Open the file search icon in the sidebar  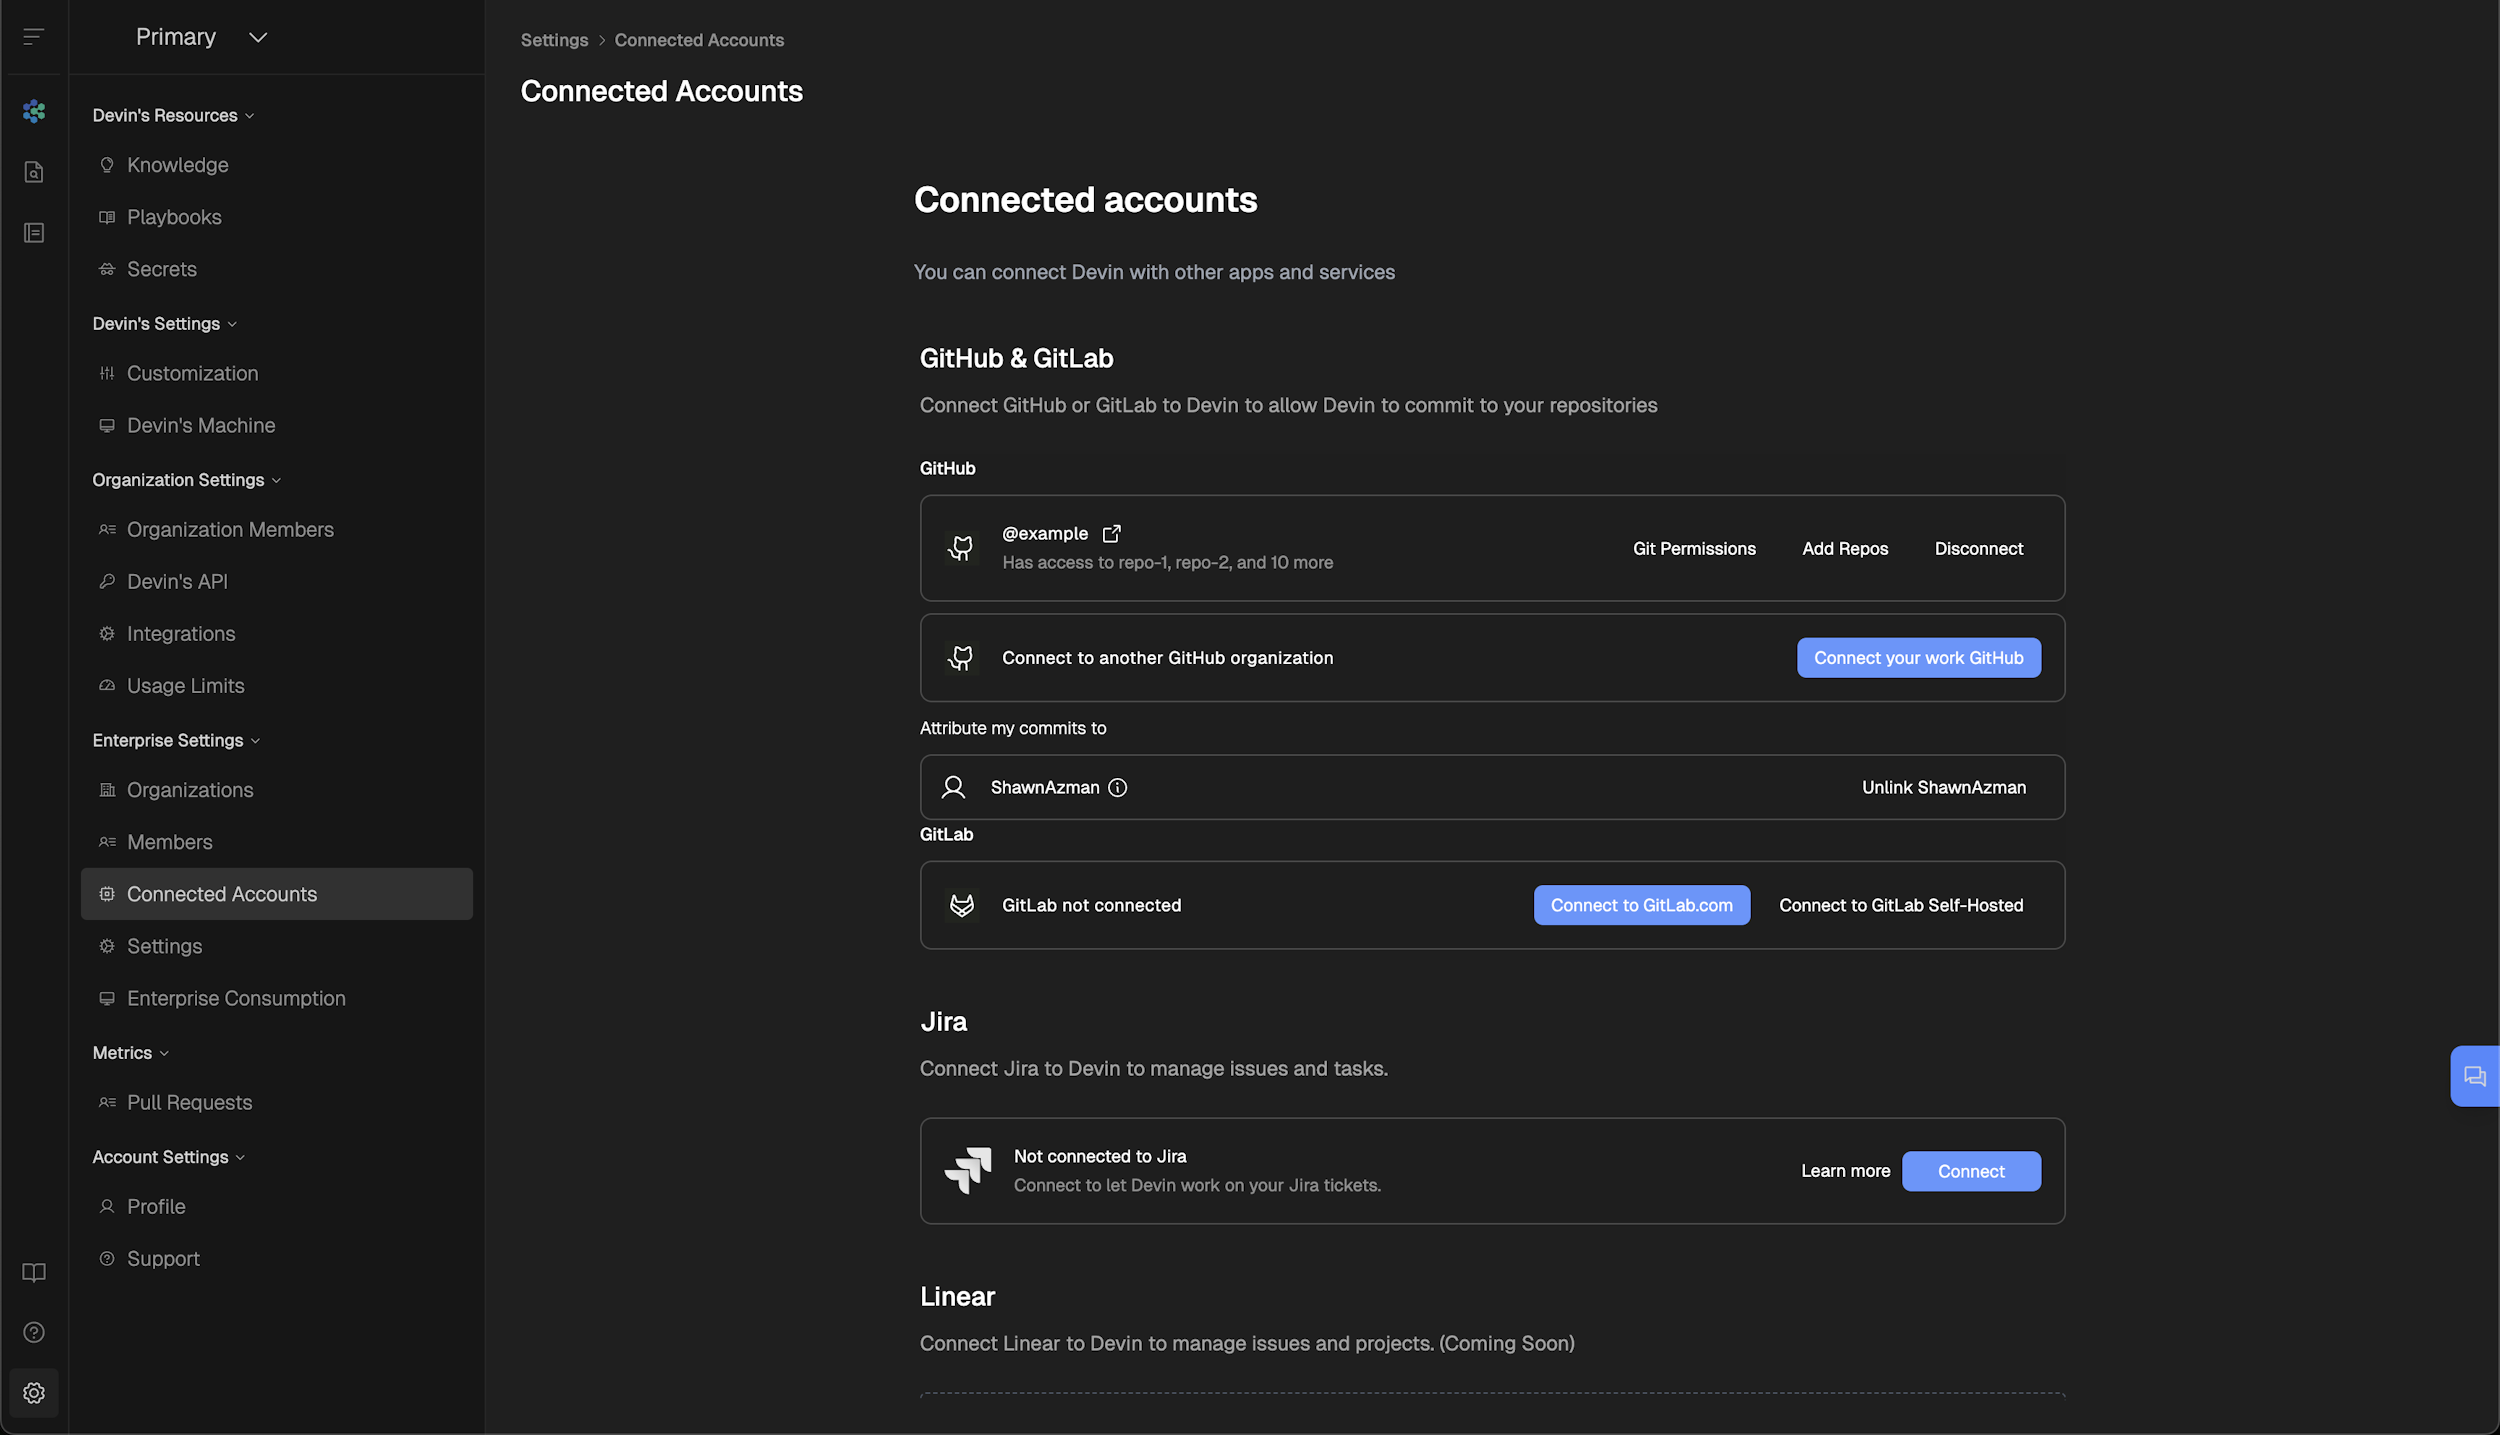point(33,172)
